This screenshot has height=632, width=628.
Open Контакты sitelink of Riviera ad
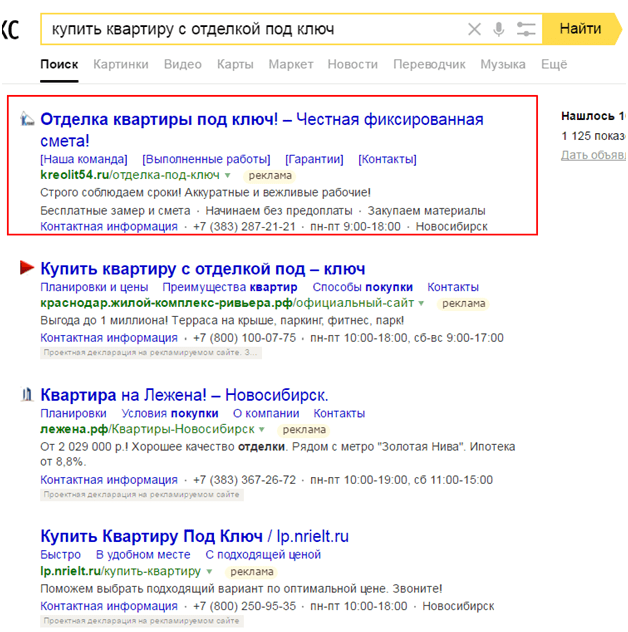[x=453, y=287]
